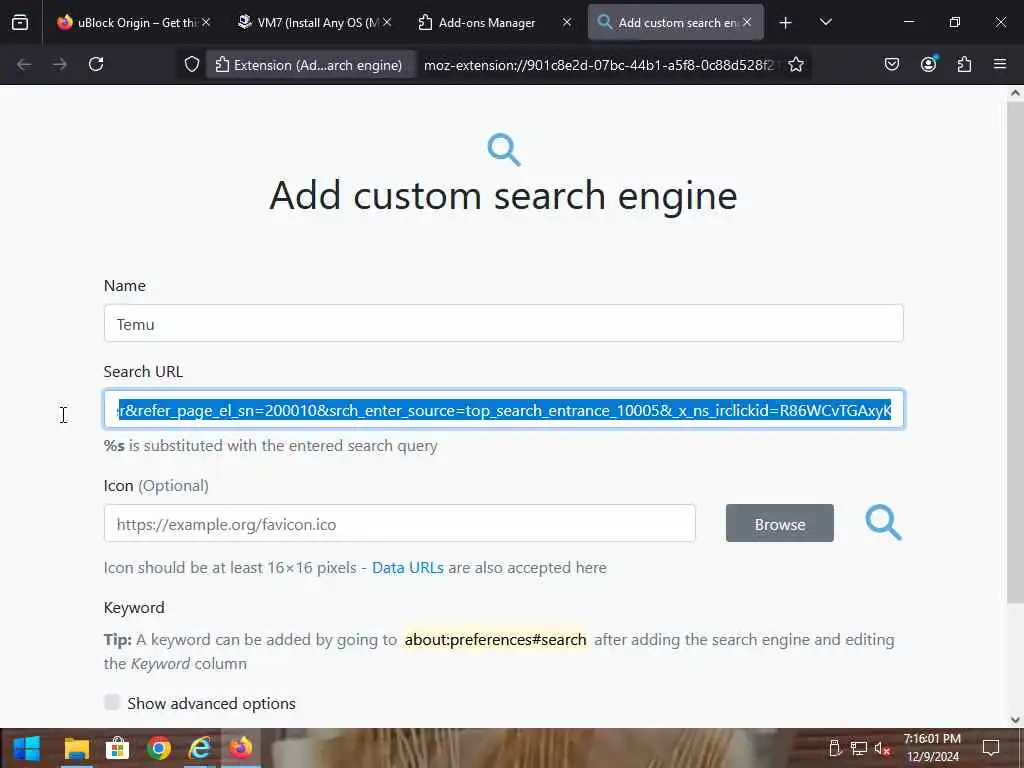
Task: Open File Explorer from the taskbar
Action: point(76,748)
